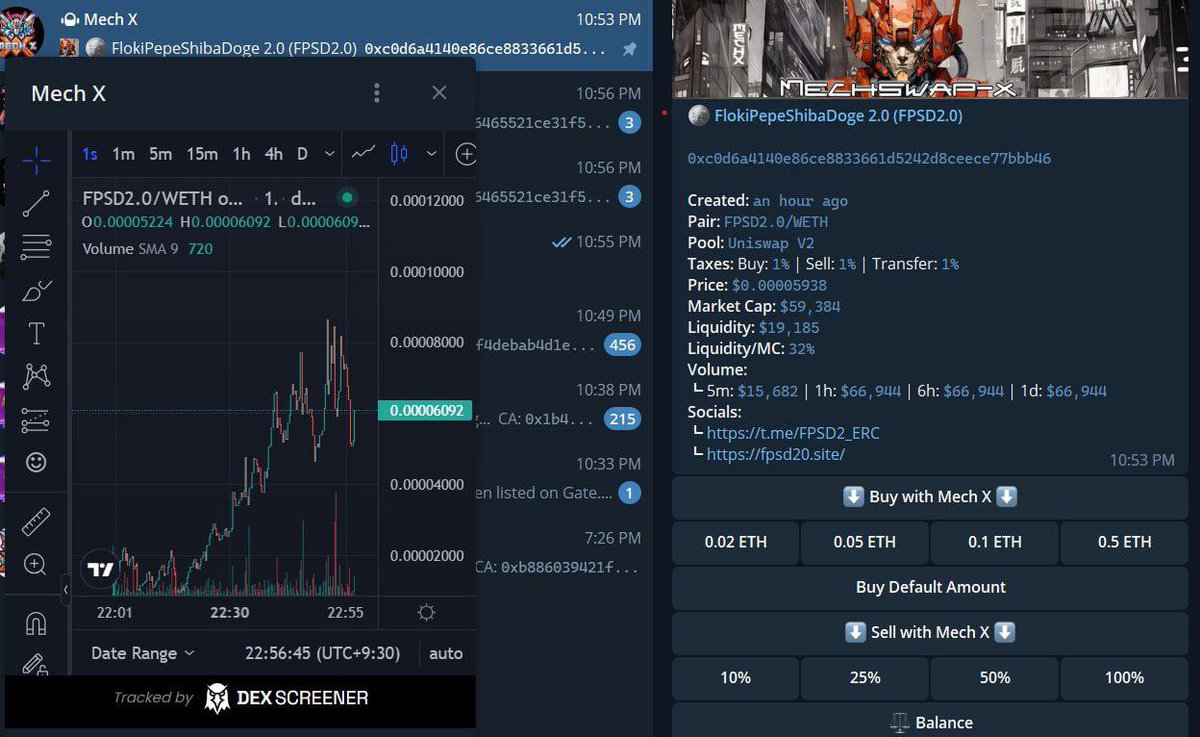Click the Volume SMA 9 indicator label
The height and width of the screenshot is (737, 1200).
point(130,249)
